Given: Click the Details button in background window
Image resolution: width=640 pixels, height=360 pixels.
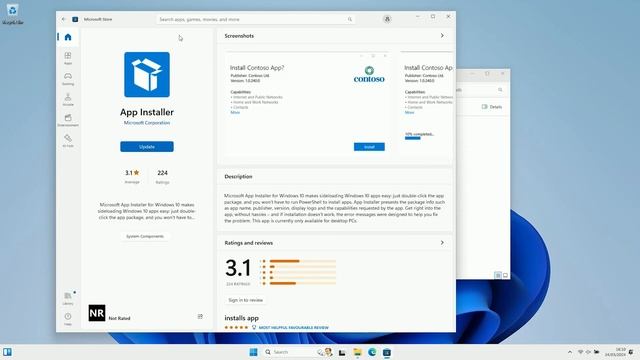Looking at the screenshot, I should tap(492, 107).
